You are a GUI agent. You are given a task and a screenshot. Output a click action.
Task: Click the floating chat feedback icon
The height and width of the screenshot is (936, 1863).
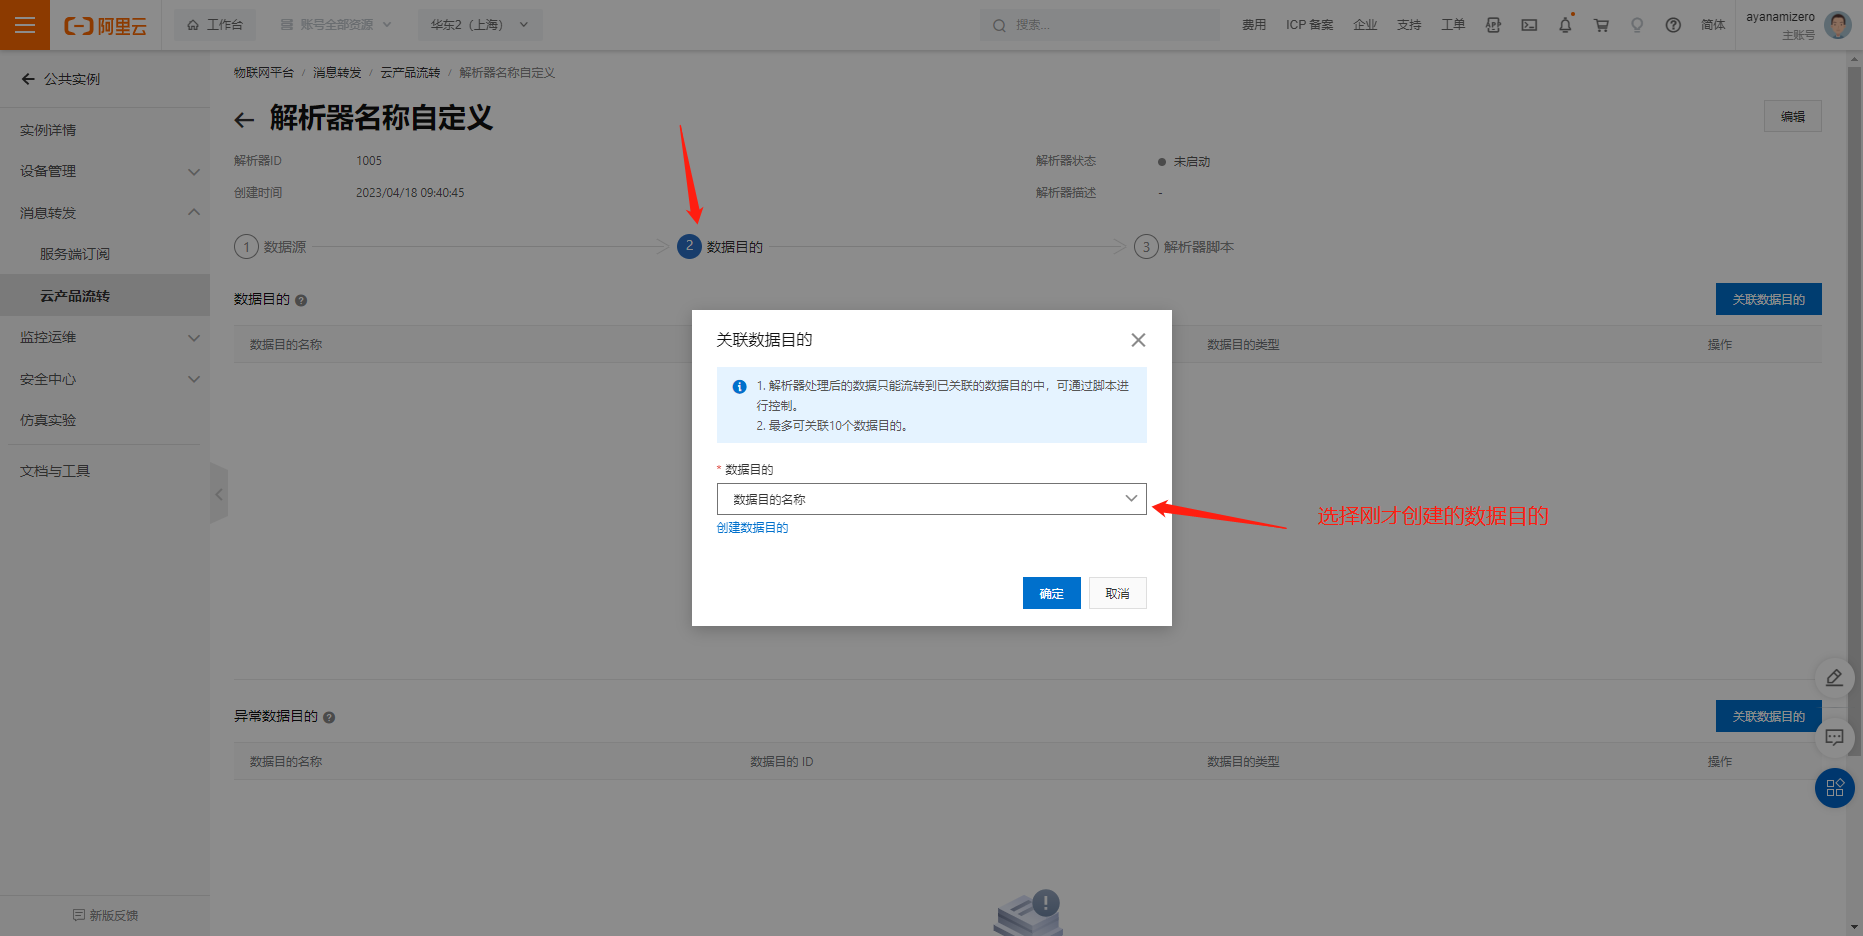[1834, 738]
